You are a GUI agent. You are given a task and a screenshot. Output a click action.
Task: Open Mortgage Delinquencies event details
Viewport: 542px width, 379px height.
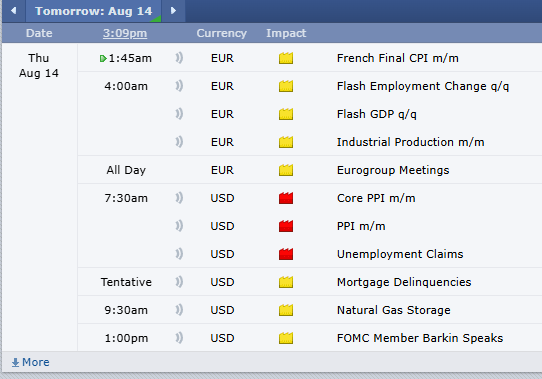(x=404, y=282)
